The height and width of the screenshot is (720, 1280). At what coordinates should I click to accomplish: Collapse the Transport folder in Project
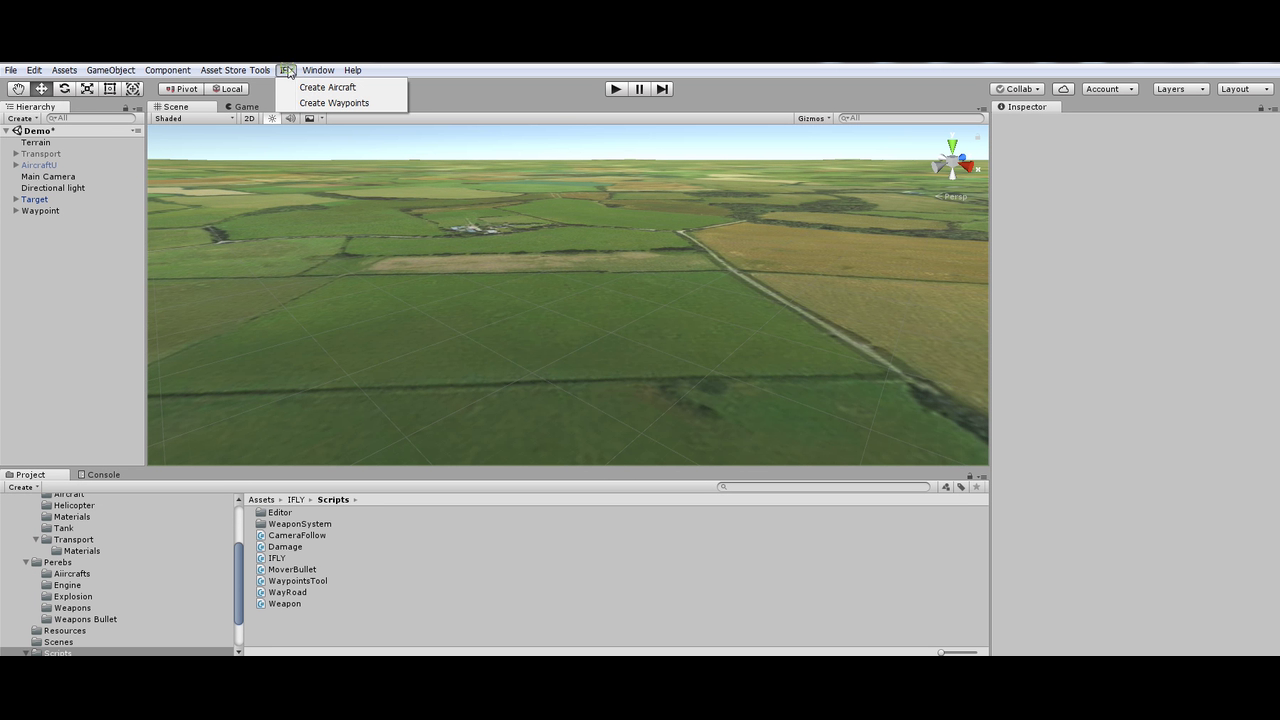36,540
